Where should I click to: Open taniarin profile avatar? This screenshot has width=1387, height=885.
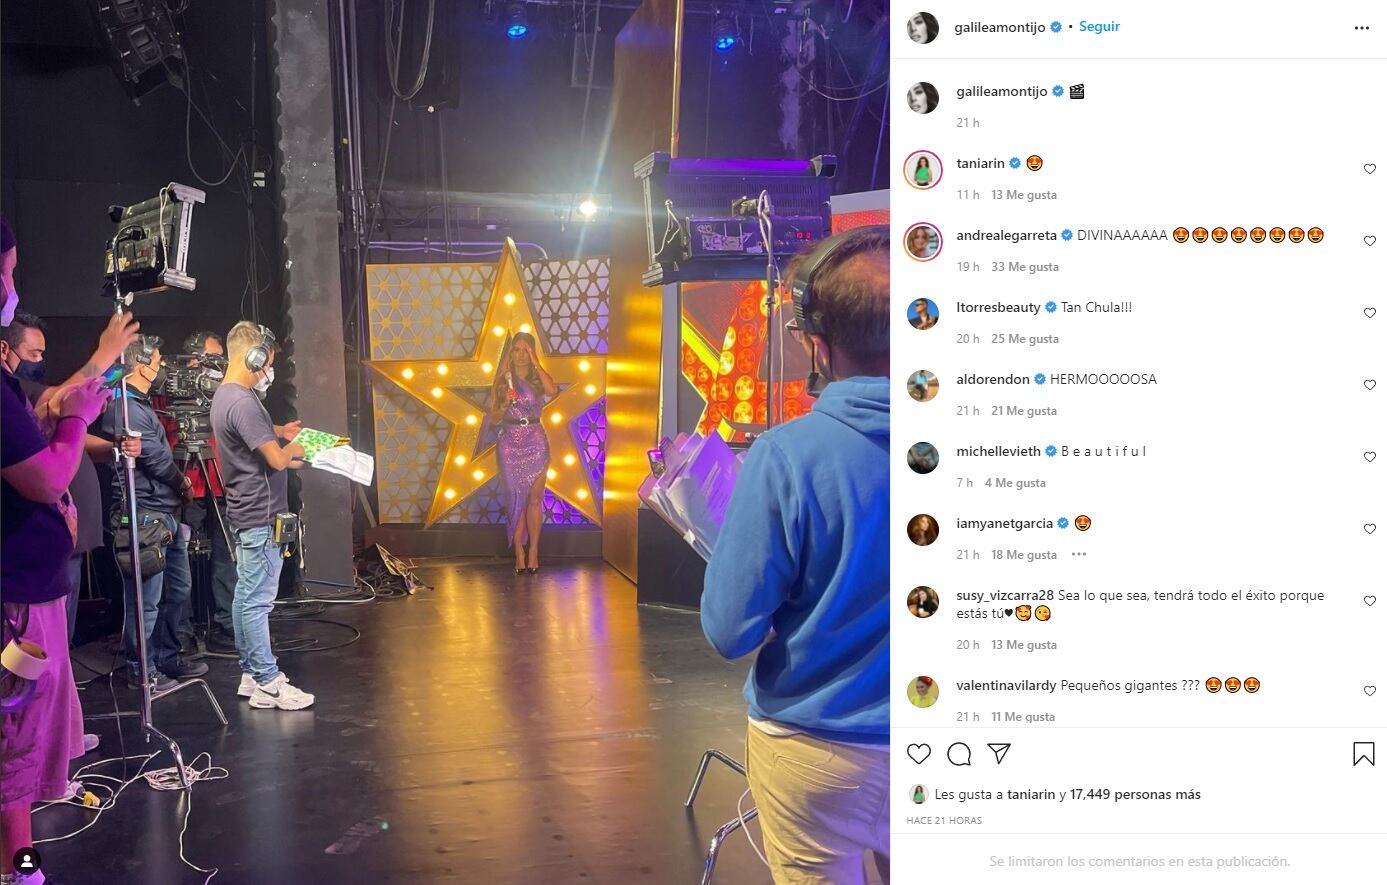(x=923, y=170)
